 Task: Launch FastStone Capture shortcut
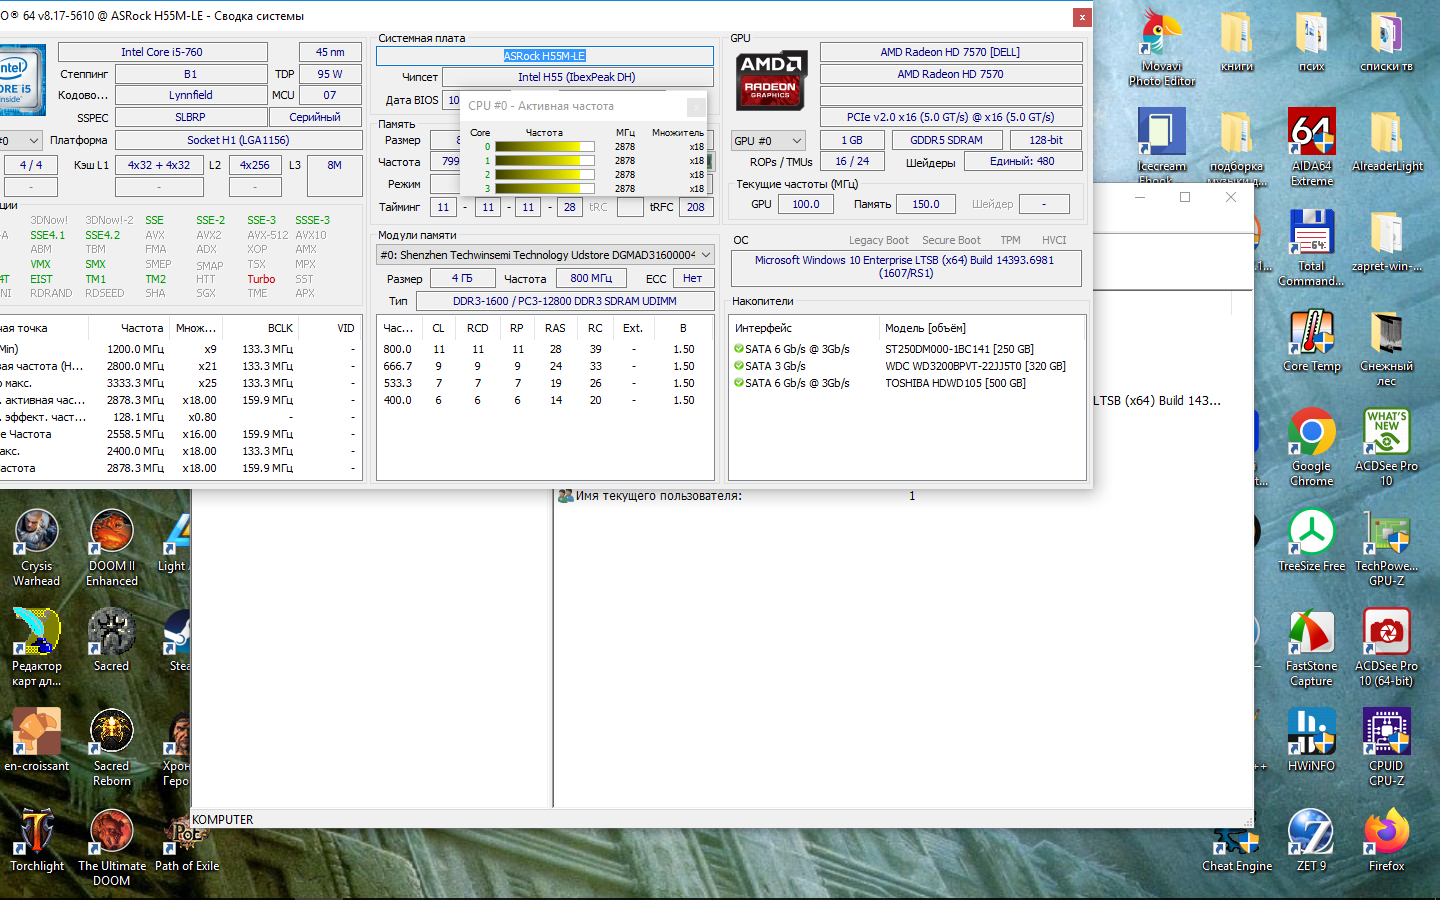coord(1312,647)
